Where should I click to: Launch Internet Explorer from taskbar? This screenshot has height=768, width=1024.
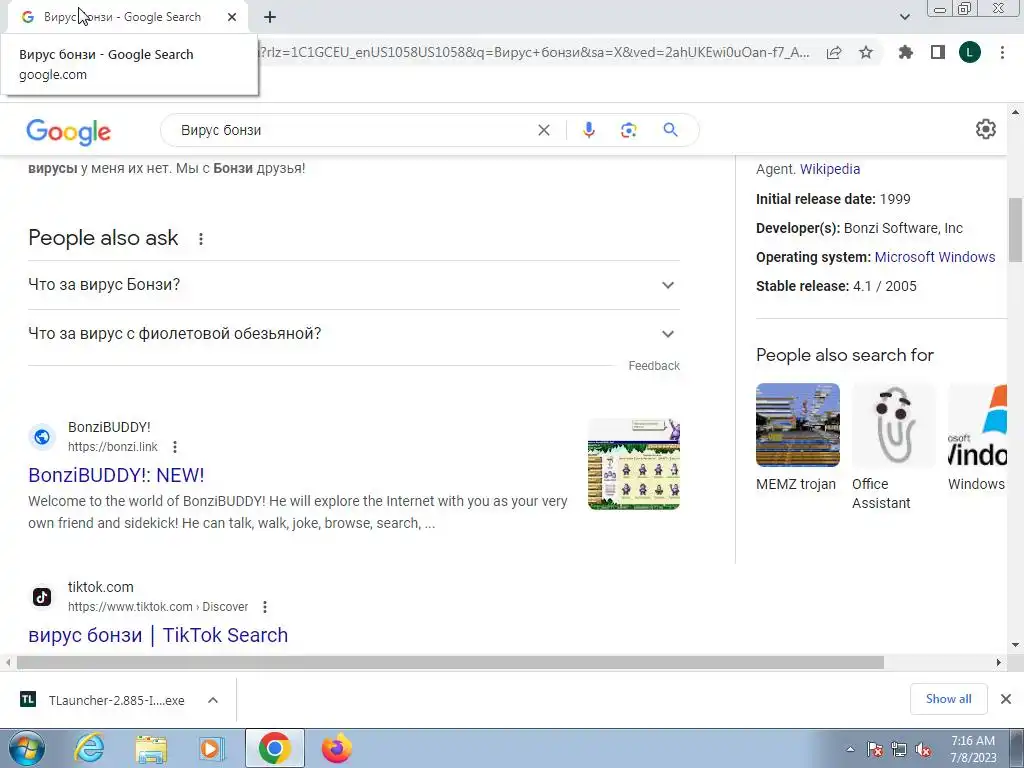pos(89,748)
